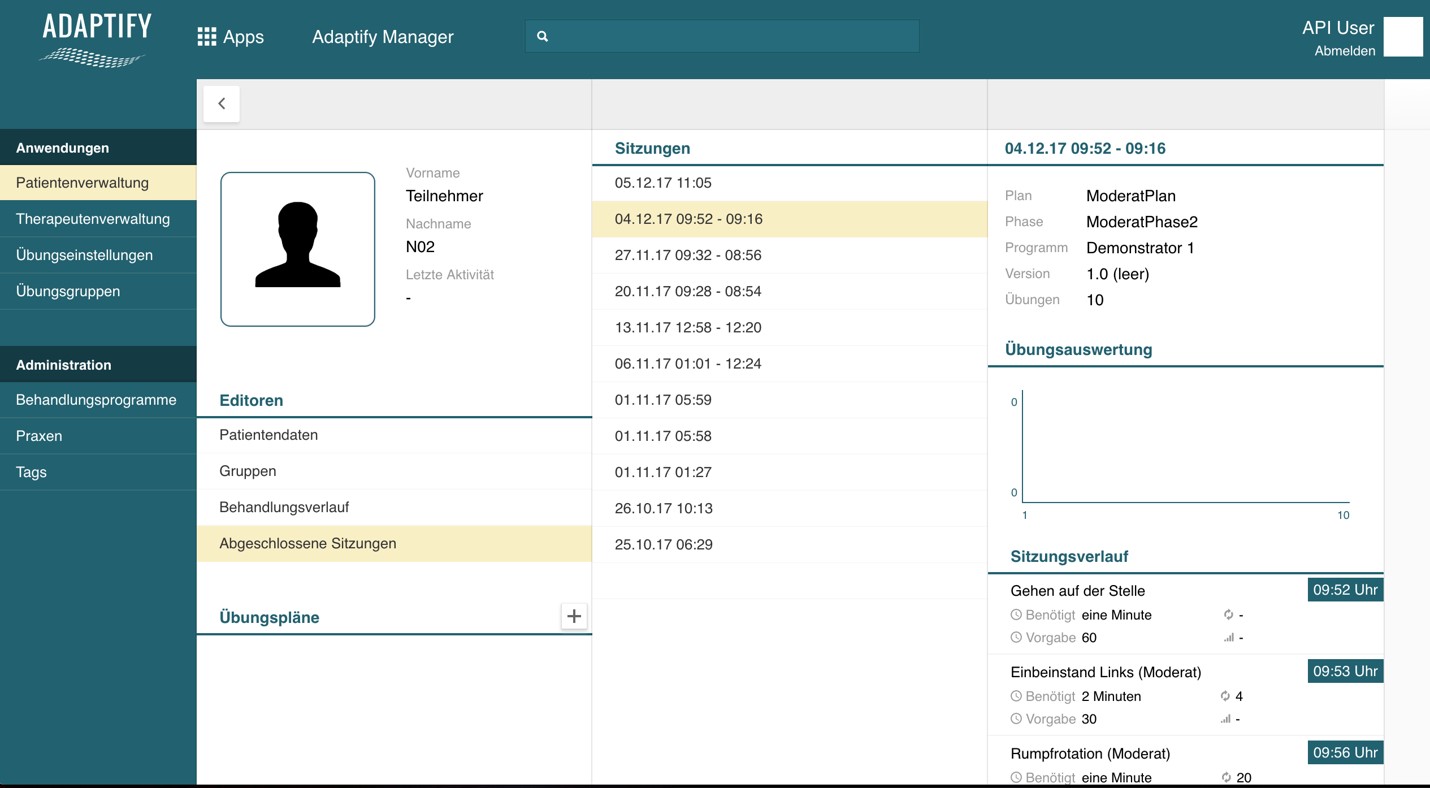This screenshot has height=788, width=1430.
Task: Click clock icon beside Gehen Benötigt
Action: tap(1016, 615)
